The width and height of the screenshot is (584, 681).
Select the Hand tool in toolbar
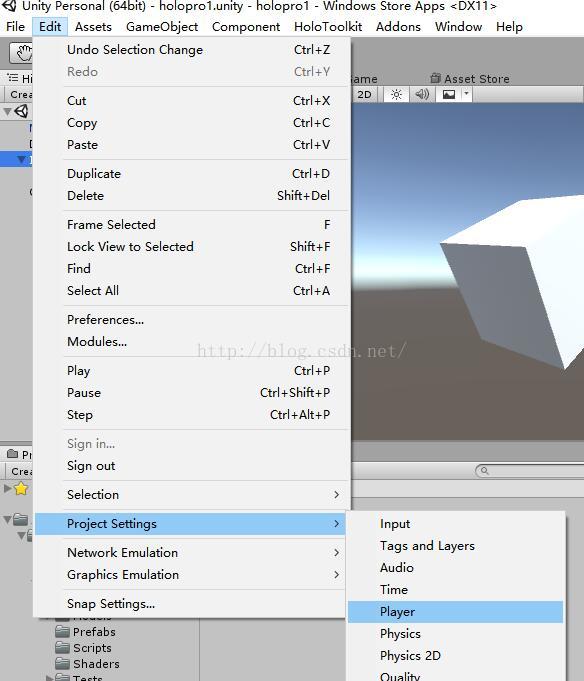(22, 53)
